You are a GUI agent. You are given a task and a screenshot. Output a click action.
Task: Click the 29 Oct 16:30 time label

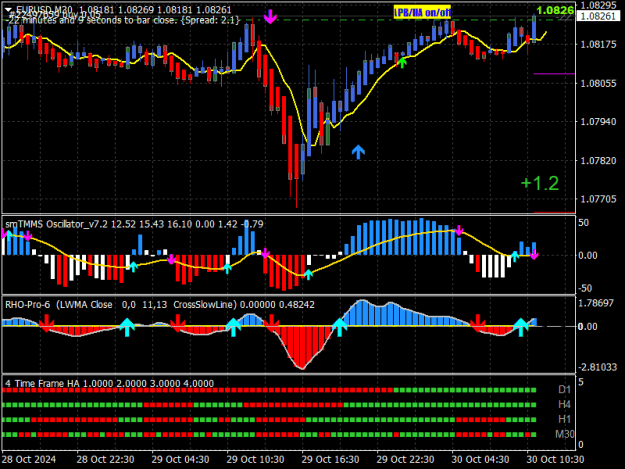point(330,459)
